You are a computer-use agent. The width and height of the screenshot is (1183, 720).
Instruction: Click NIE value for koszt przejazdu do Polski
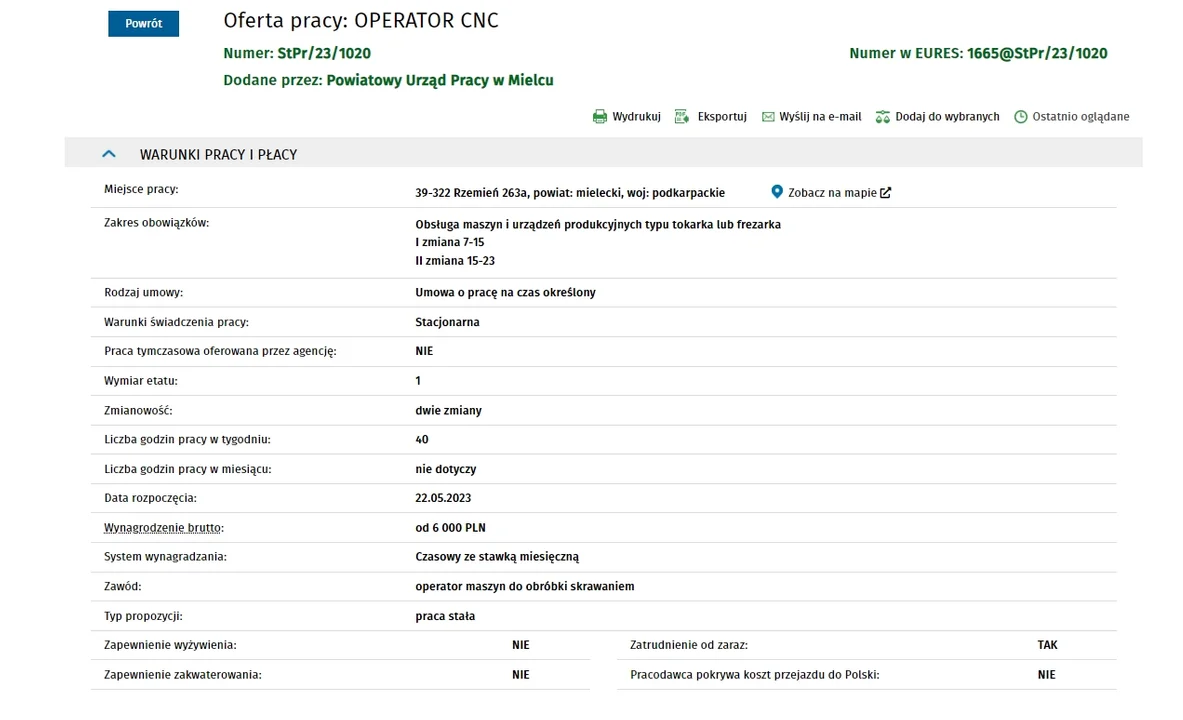click(1046, 675)
